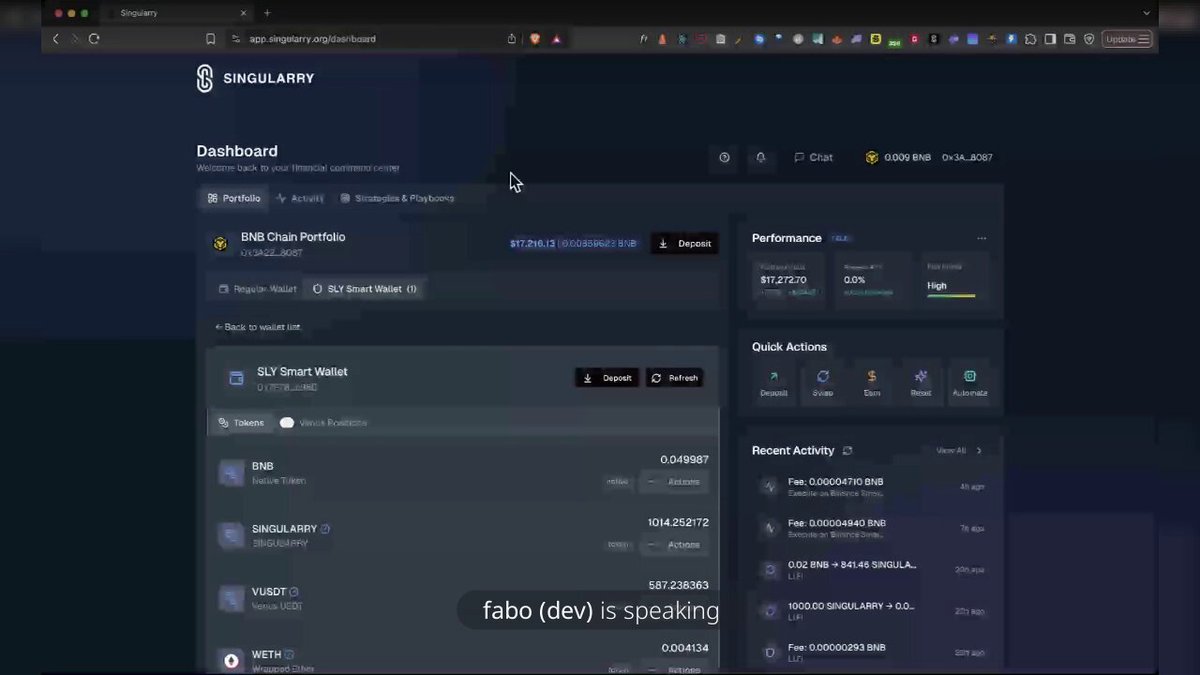The height and width of the screenshot is (675, 1200).
Task: Open the 1000.00 SINGULARRY swap activity entry
Action: 872,611
